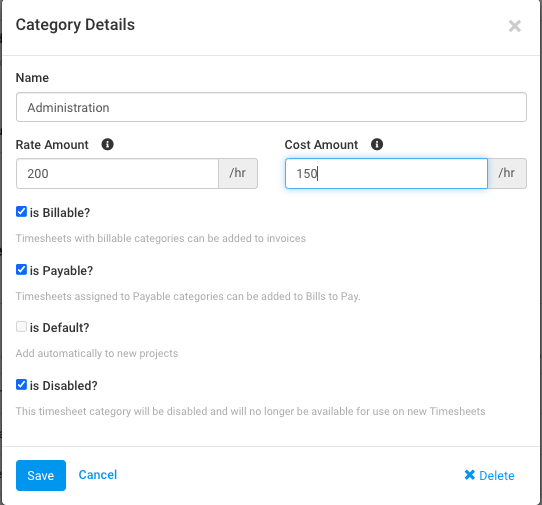
Task: Open the Cost Amount info icon
Action: pyautogui.click(x=377, y=144)
